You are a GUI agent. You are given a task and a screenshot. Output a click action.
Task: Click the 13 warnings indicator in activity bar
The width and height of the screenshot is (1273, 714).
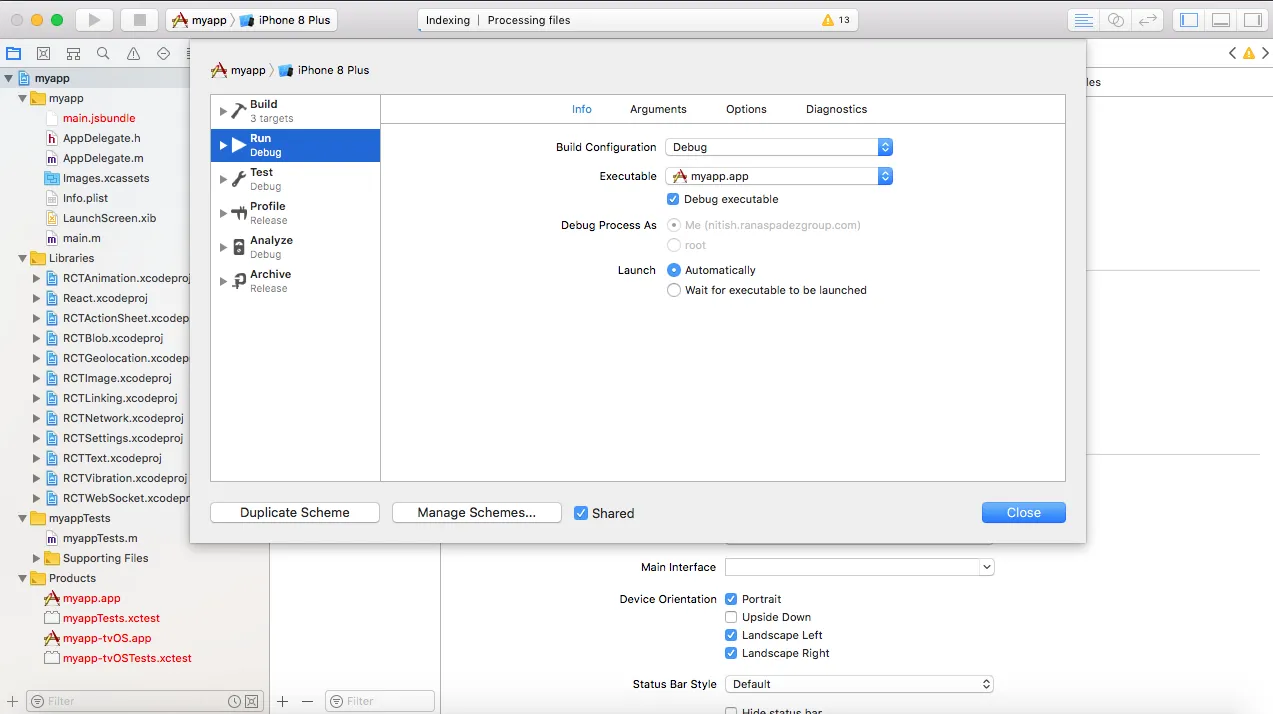[836, 20]
